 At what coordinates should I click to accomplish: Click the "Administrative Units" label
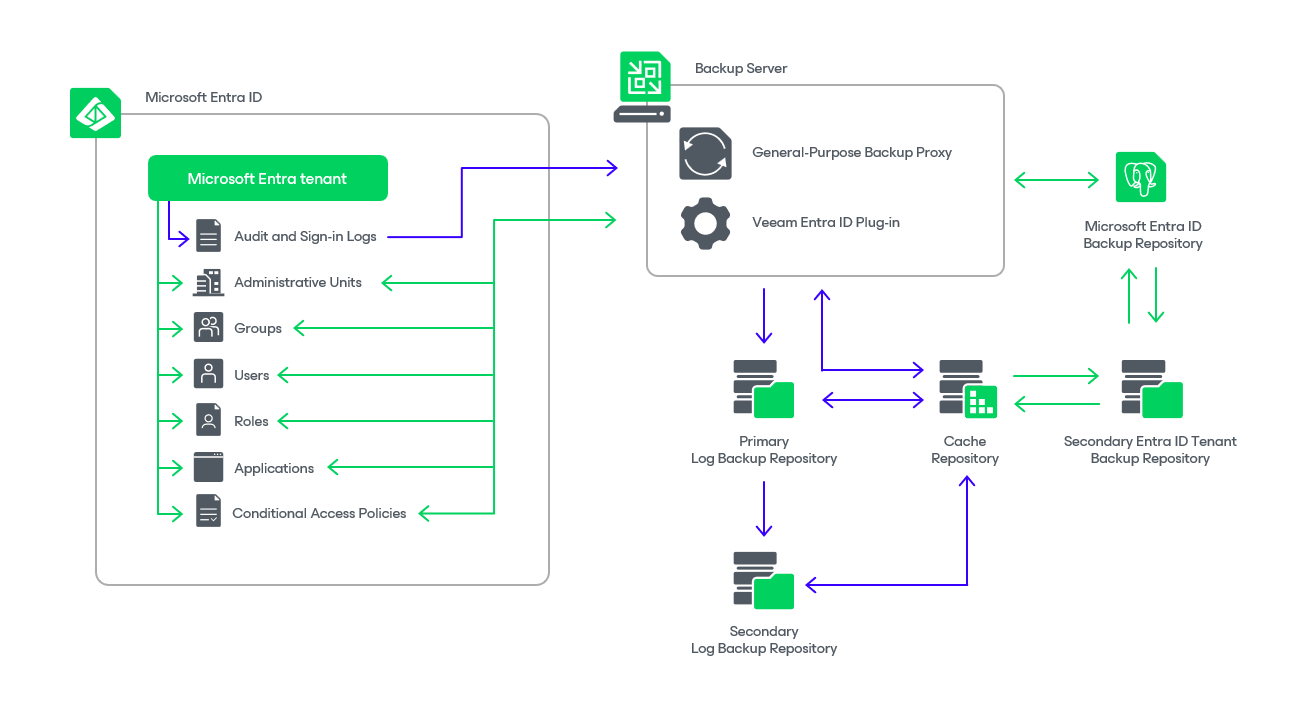(298, 282)
